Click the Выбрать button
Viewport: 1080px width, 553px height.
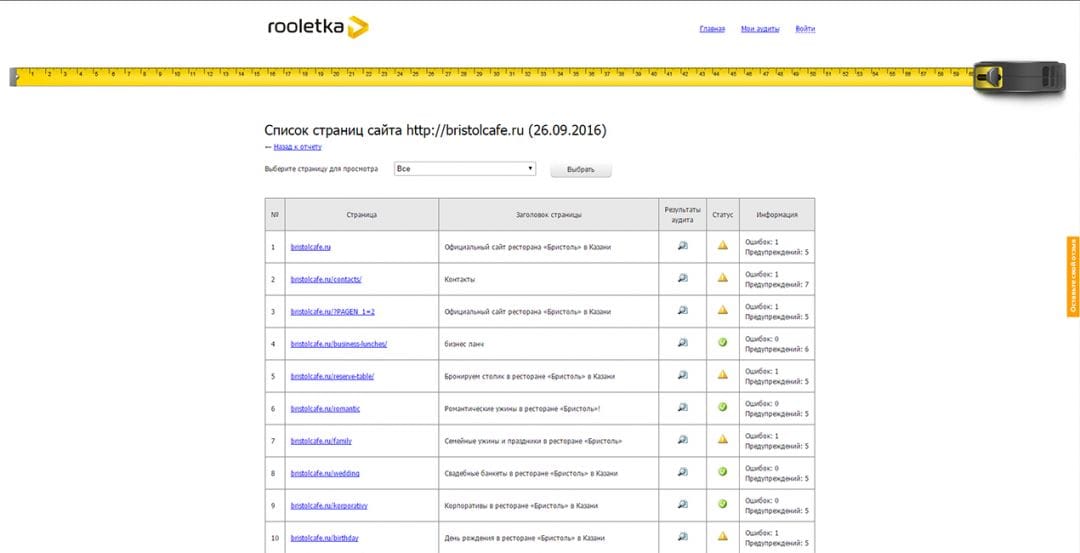[x=581, y=170]
